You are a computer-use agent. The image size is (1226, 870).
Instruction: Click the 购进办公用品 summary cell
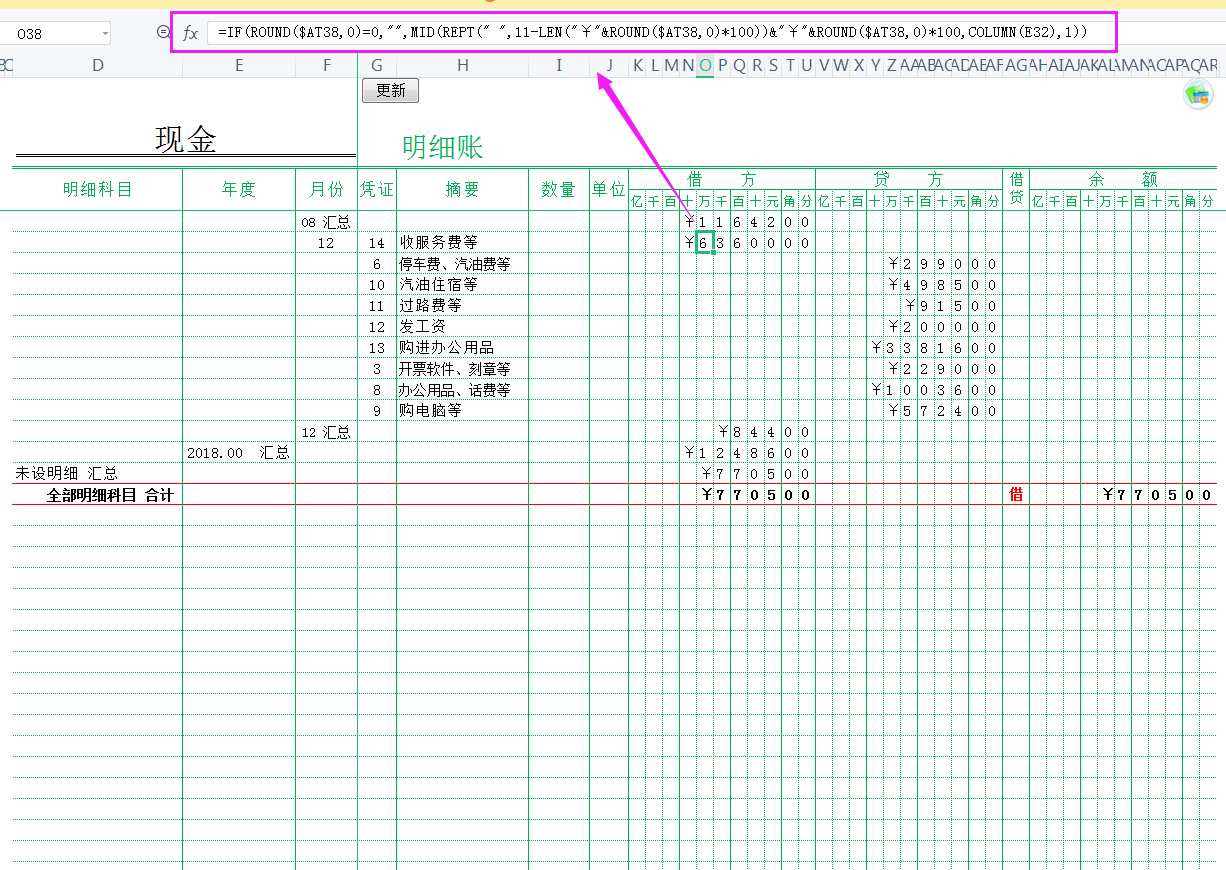[463, 348]
